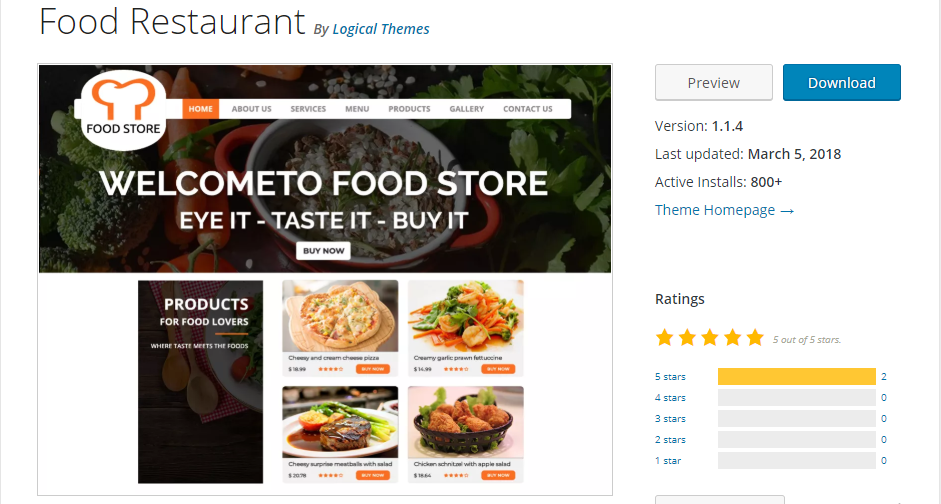Click the cheese pizza product thumbnail
Image resolution: width=941 pixels, height=504 pixels.
tap(340, 316)
